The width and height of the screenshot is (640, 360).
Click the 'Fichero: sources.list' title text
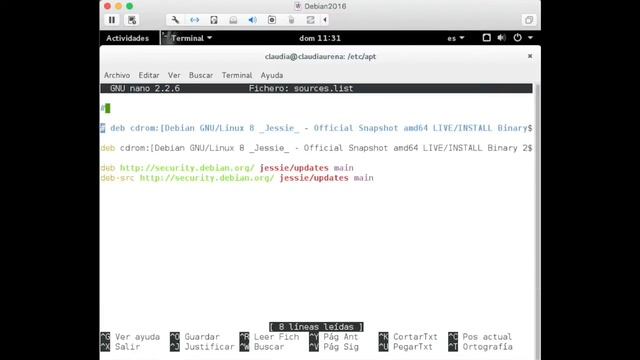301,88
